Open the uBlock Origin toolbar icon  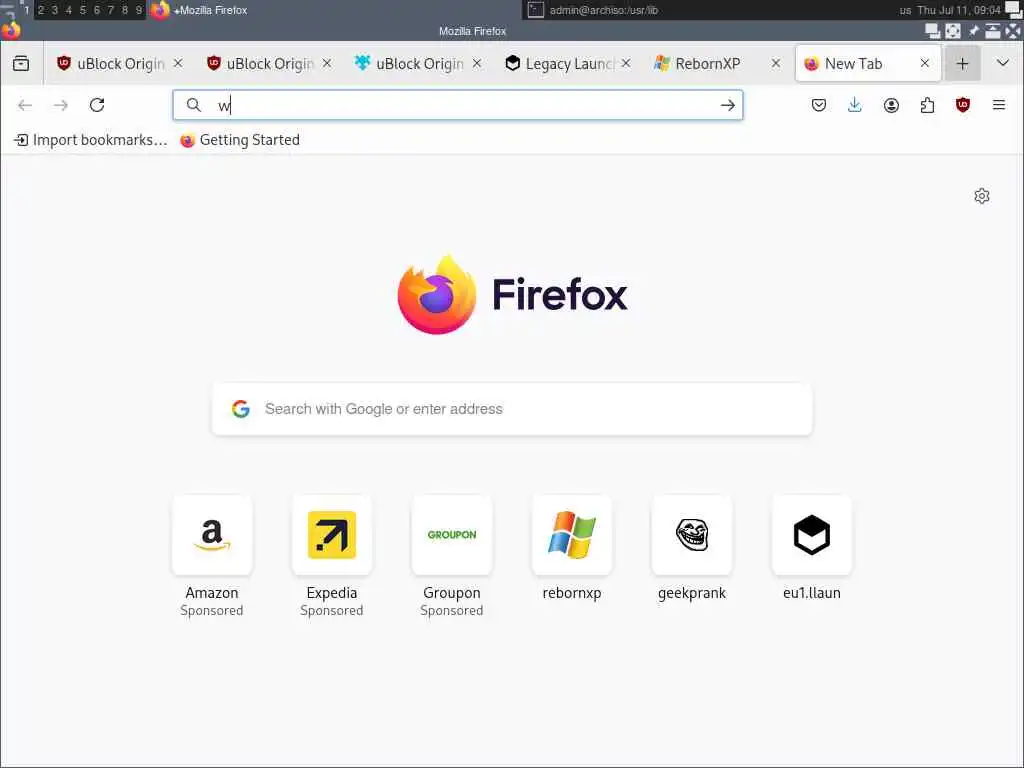[x=963, y=105]
